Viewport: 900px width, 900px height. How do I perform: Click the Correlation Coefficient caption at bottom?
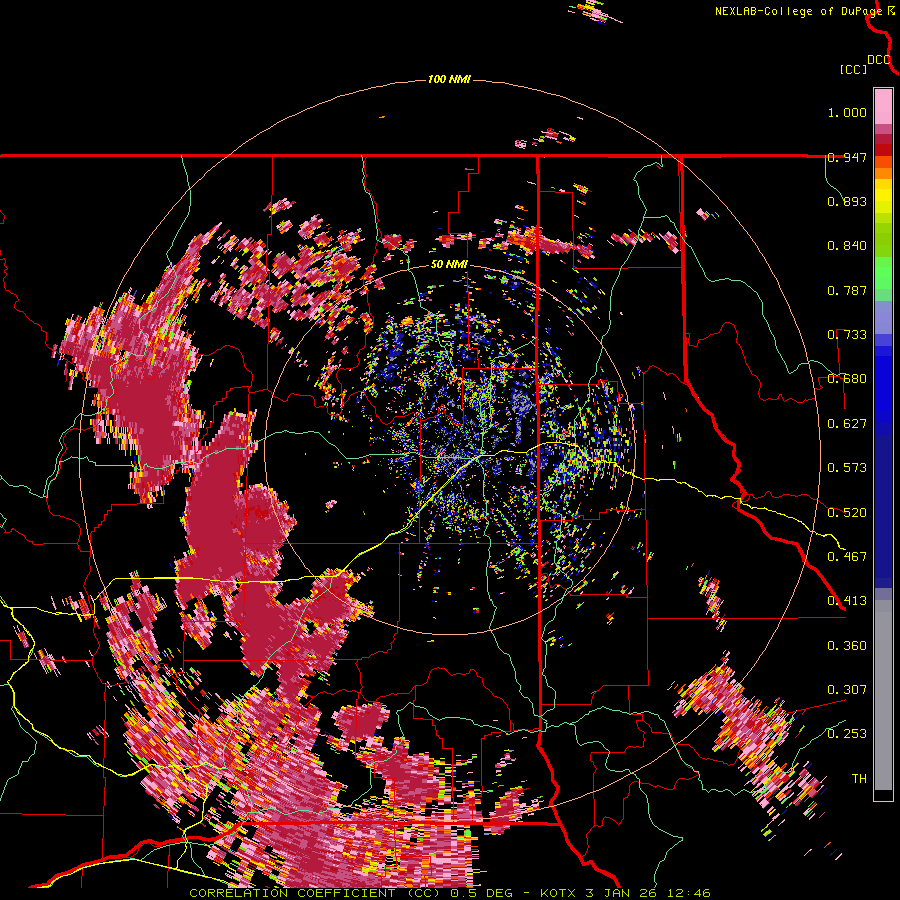(x=450, y=893)
